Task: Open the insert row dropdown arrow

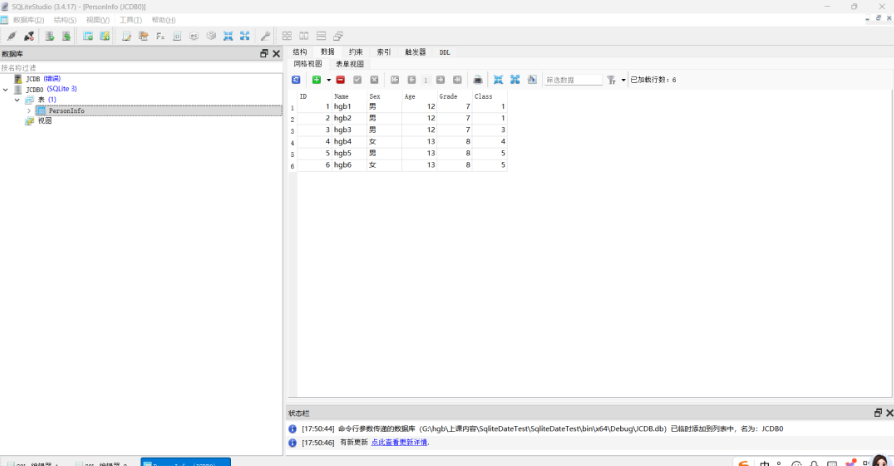Action: 328,79
